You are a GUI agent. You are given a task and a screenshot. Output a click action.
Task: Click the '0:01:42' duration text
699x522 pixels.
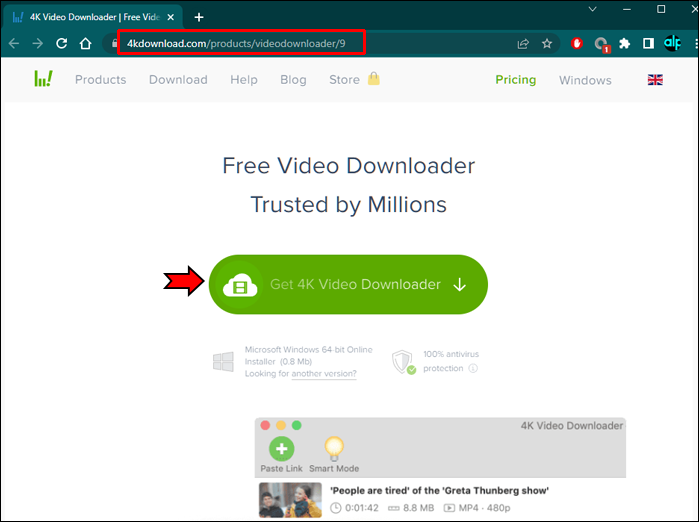(362, 508)
